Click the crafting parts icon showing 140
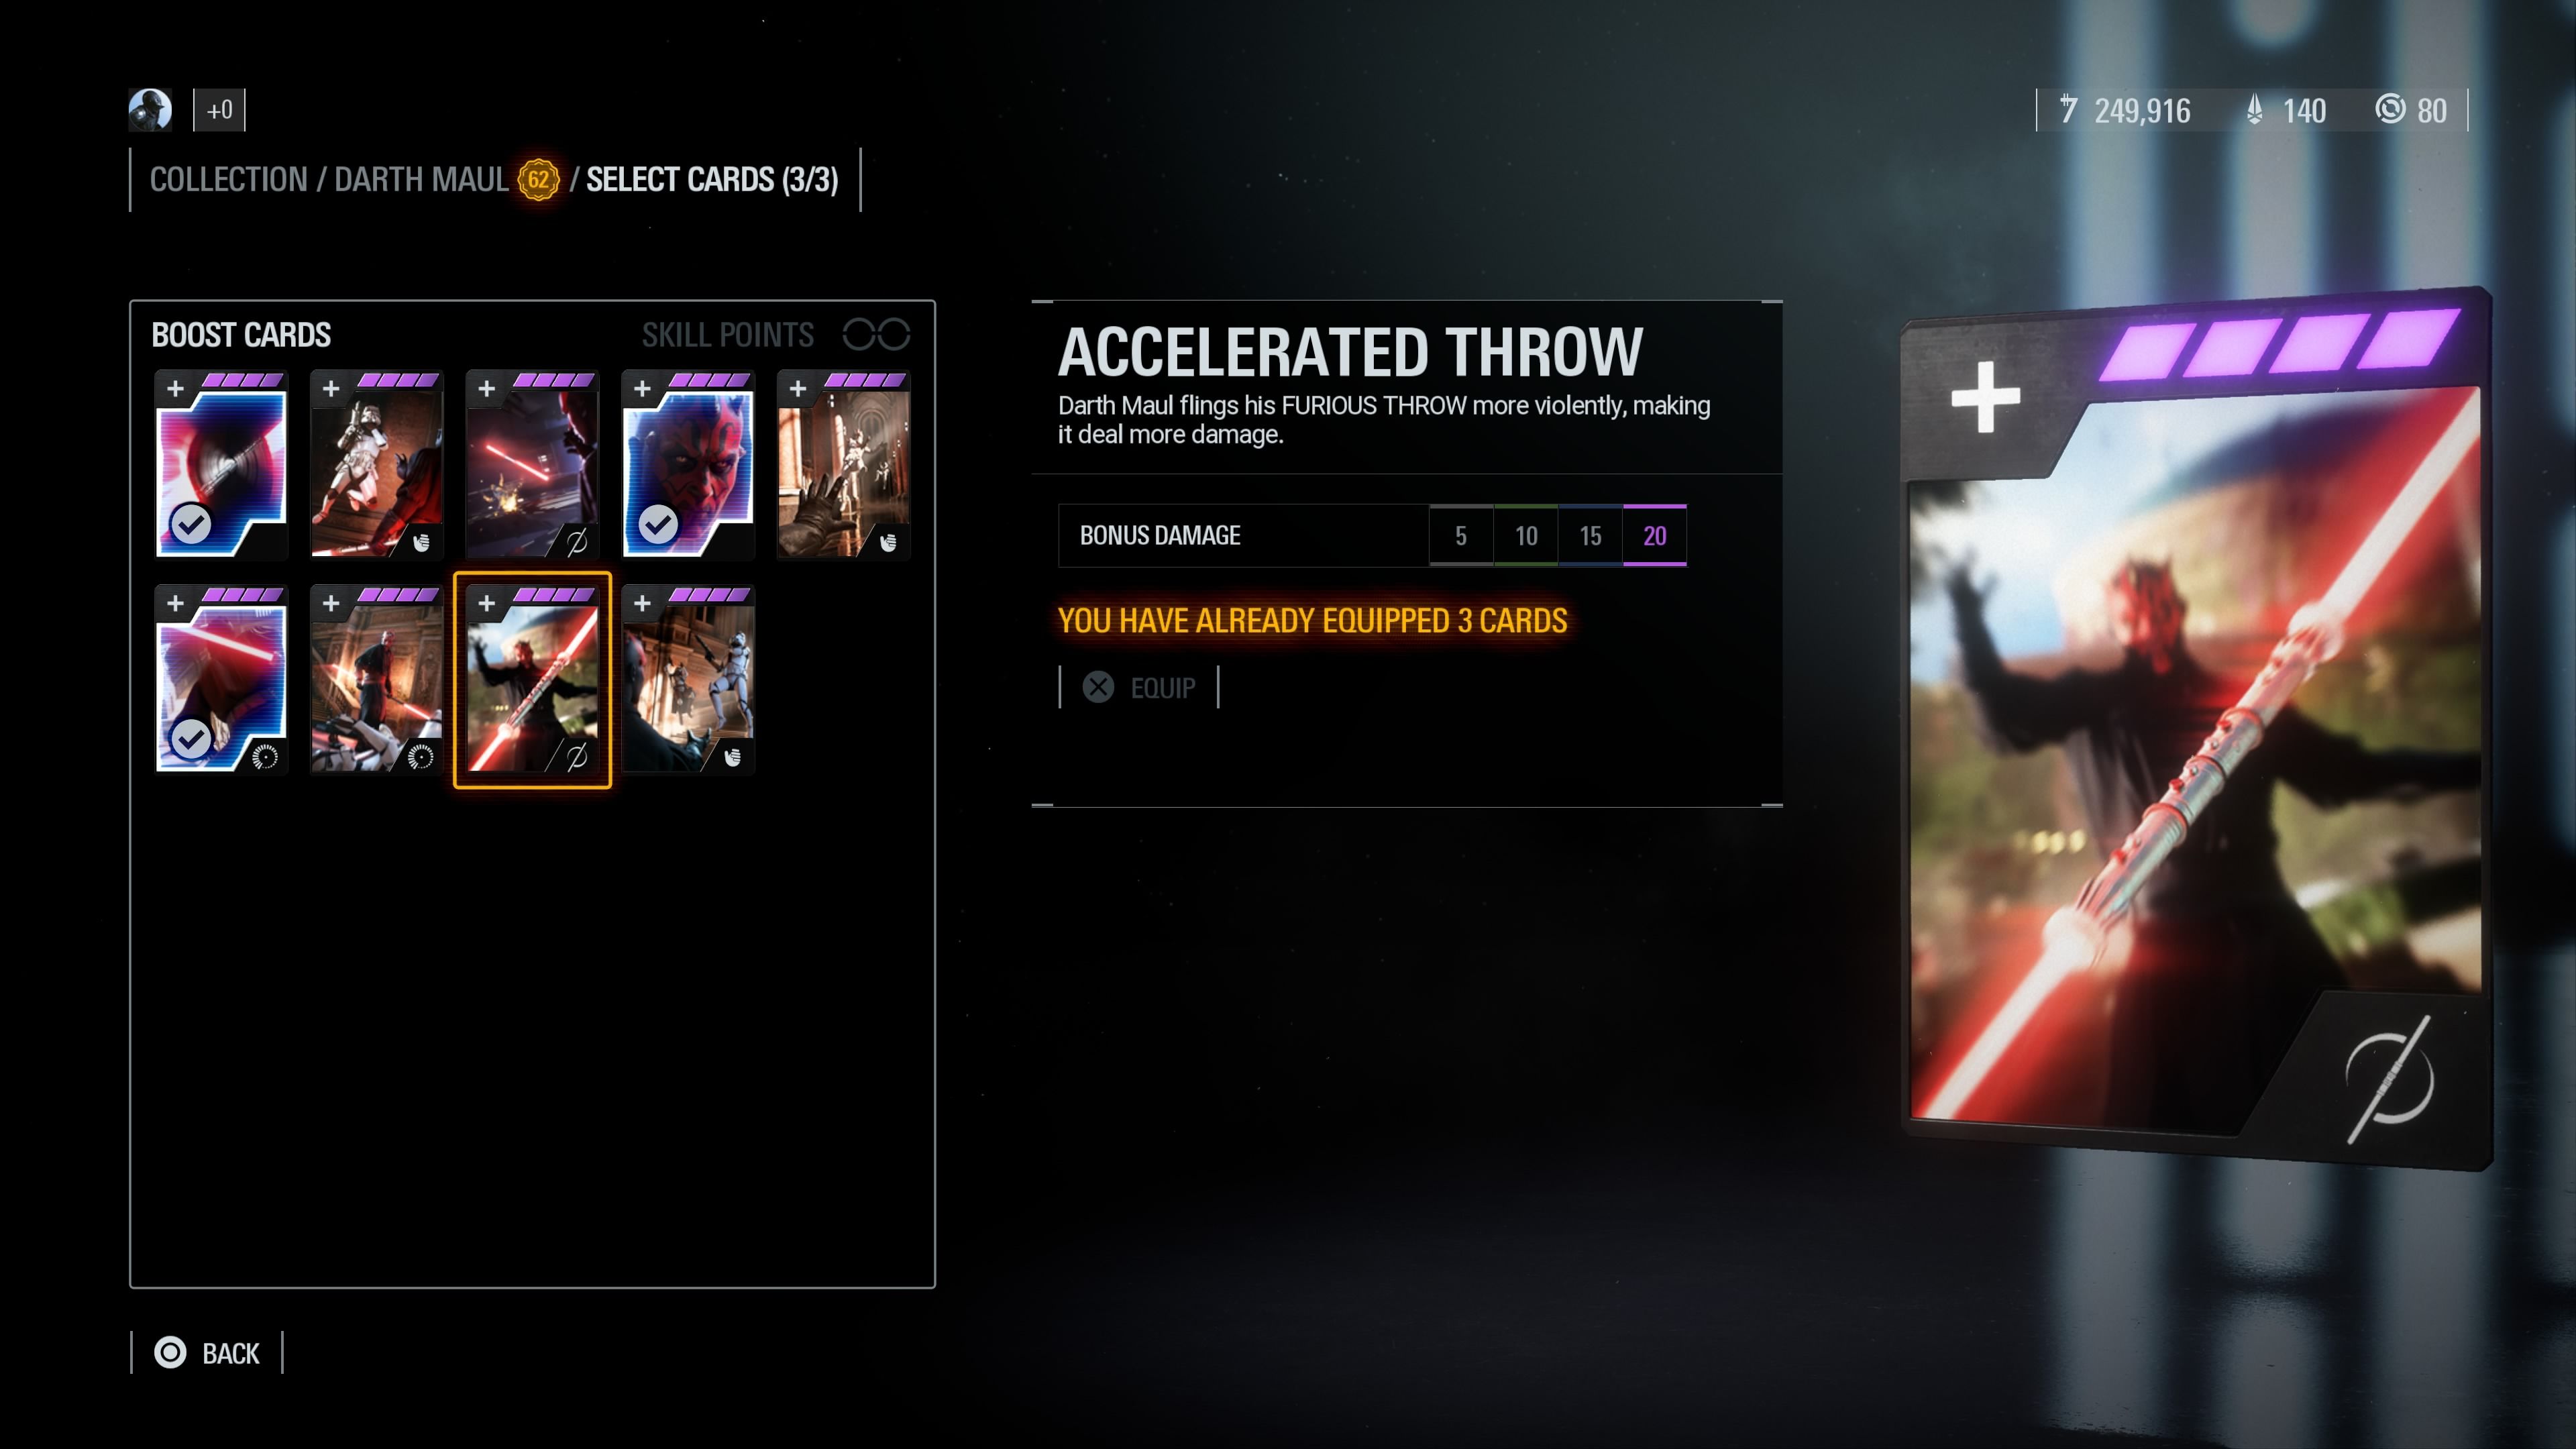The width and height of the screenshot is (2576, 1449). [x=2254, y=109]
